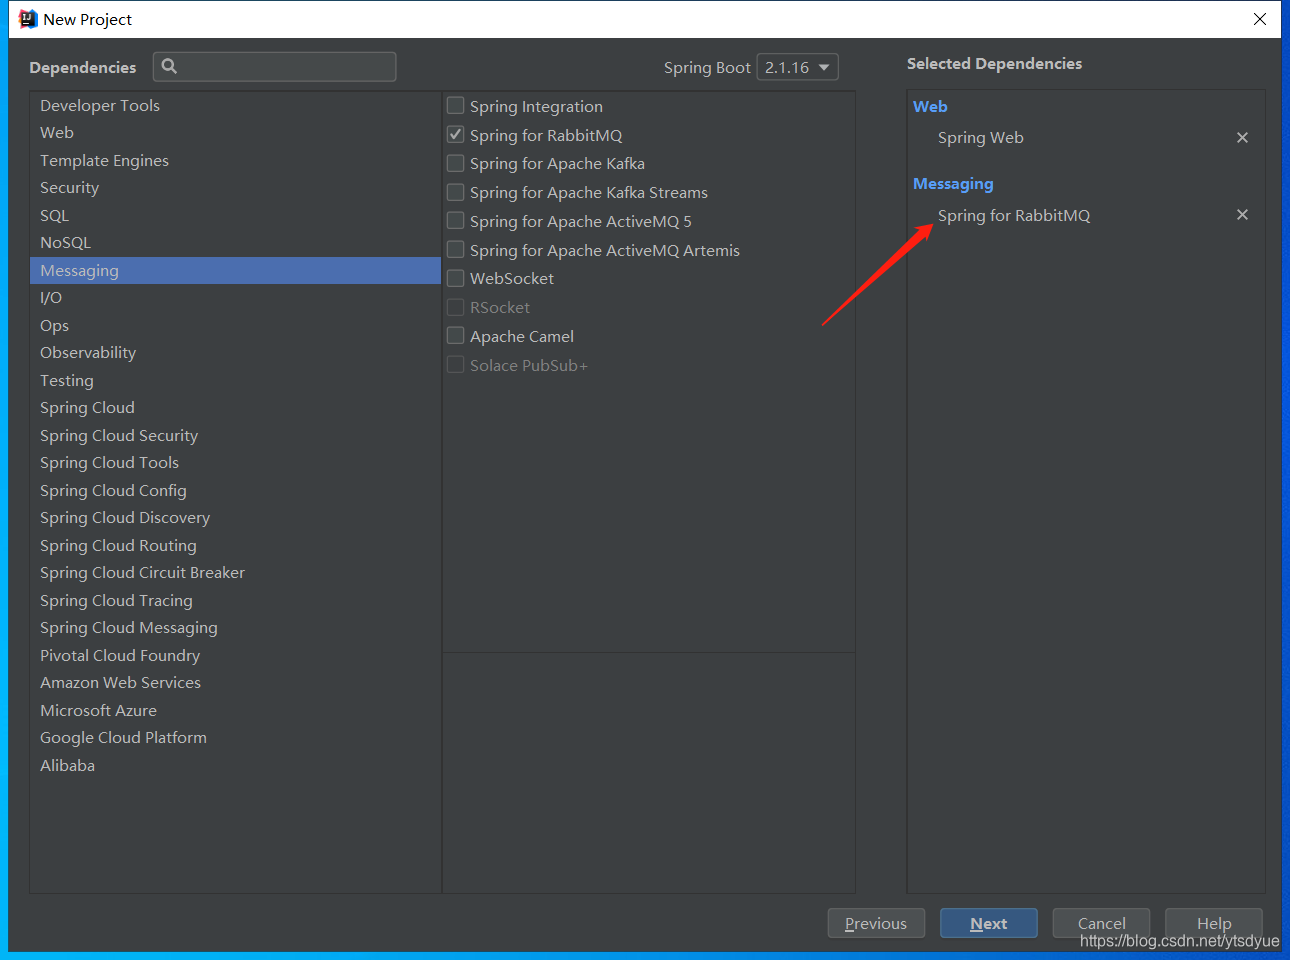Select Amazon Web Services category
The height and width of the screenshot is (960, 1290).
(235, 683)
